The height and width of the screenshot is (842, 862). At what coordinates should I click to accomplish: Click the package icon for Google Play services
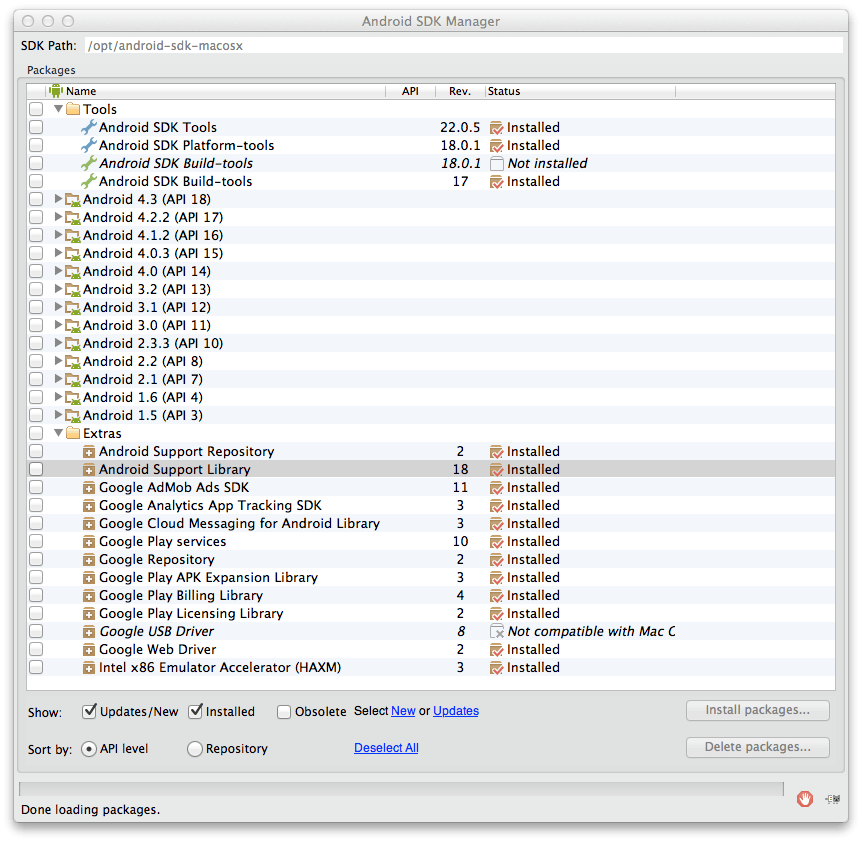tap(89, 542)
